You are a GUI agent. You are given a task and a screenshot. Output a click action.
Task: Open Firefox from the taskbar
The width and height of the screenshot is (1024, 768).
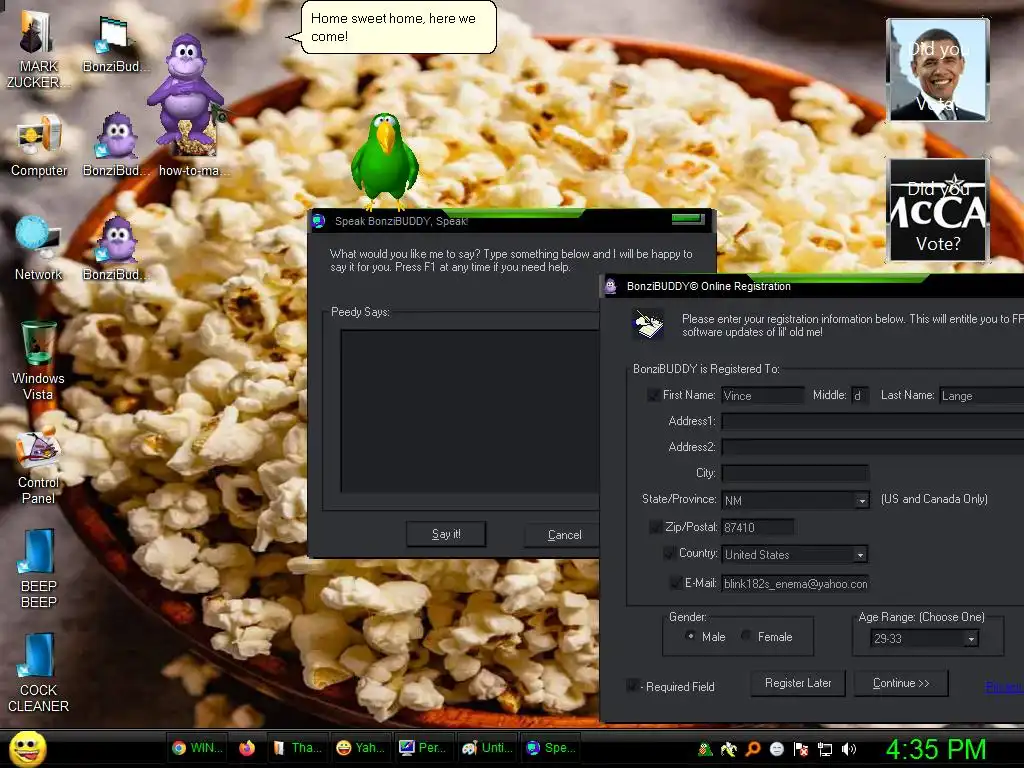click(247, 748)
